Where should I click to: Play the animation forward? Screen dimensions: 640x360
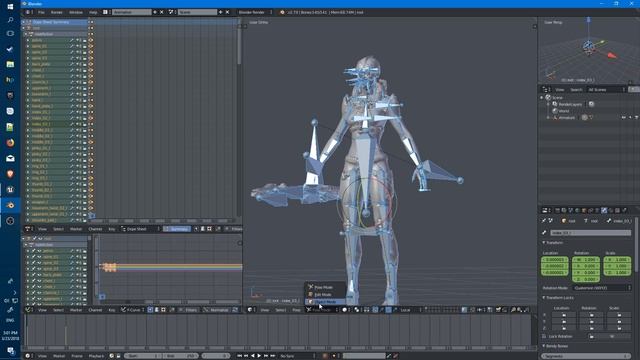(259, 356)
